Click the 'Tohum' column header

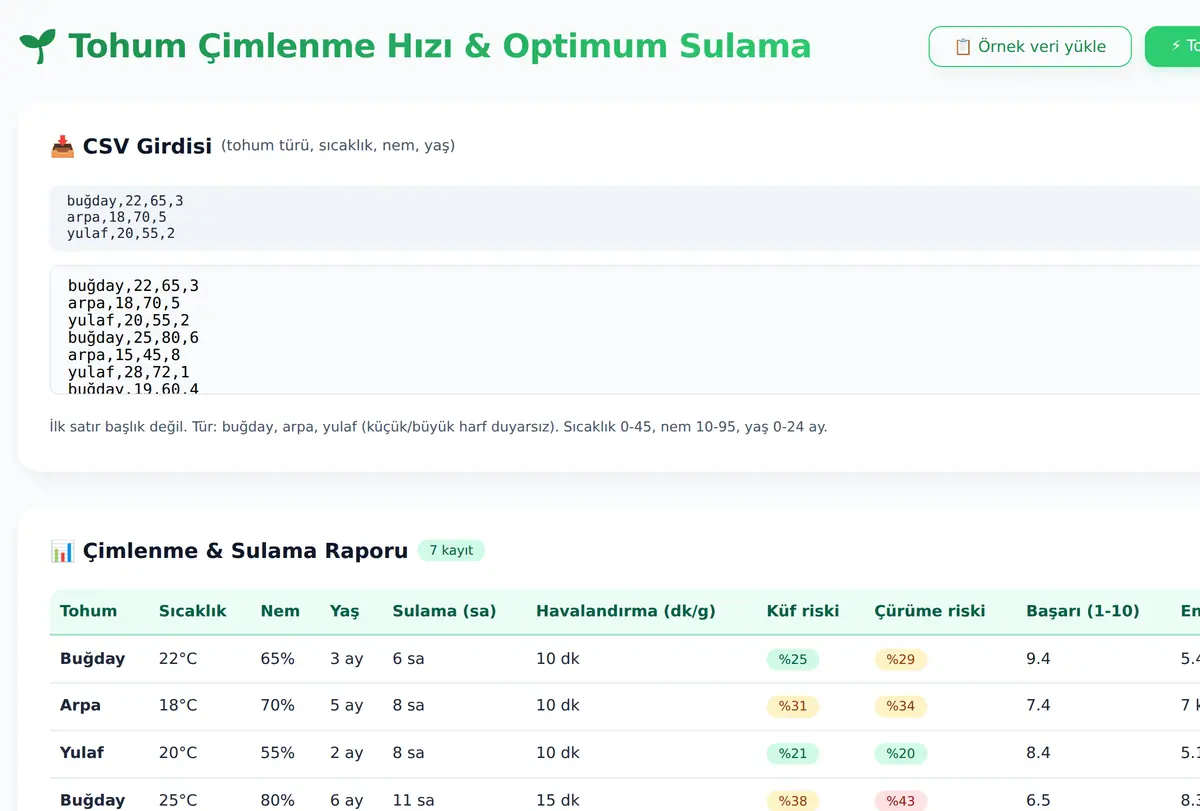[x=88, y=611]
